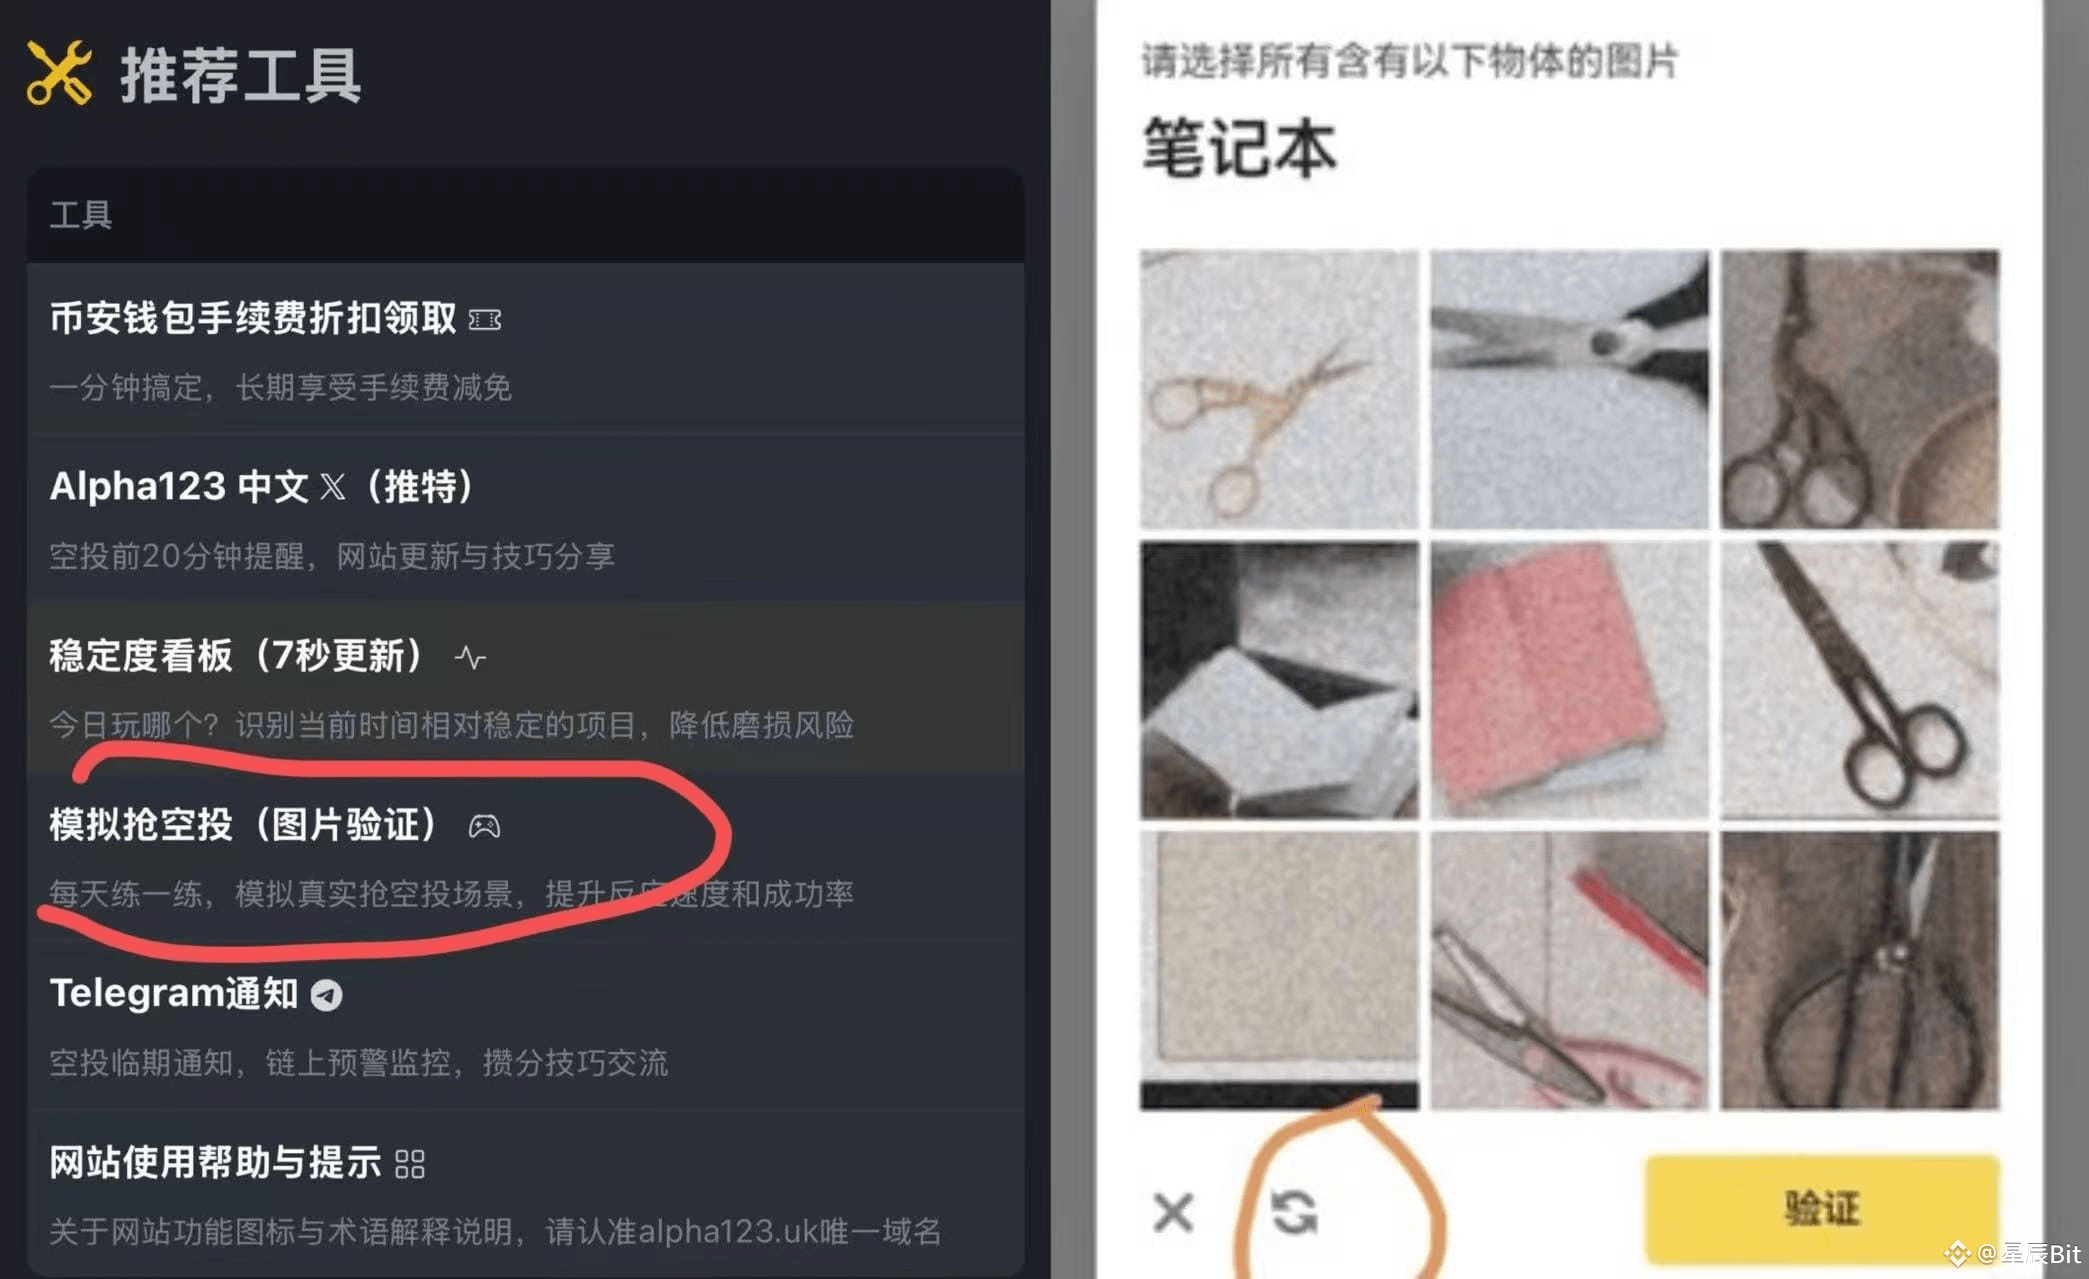The height and width of the screenshot is (1279, 2089).
Task: Select the beige blank notebook image tile
Action: [1279, 970]
